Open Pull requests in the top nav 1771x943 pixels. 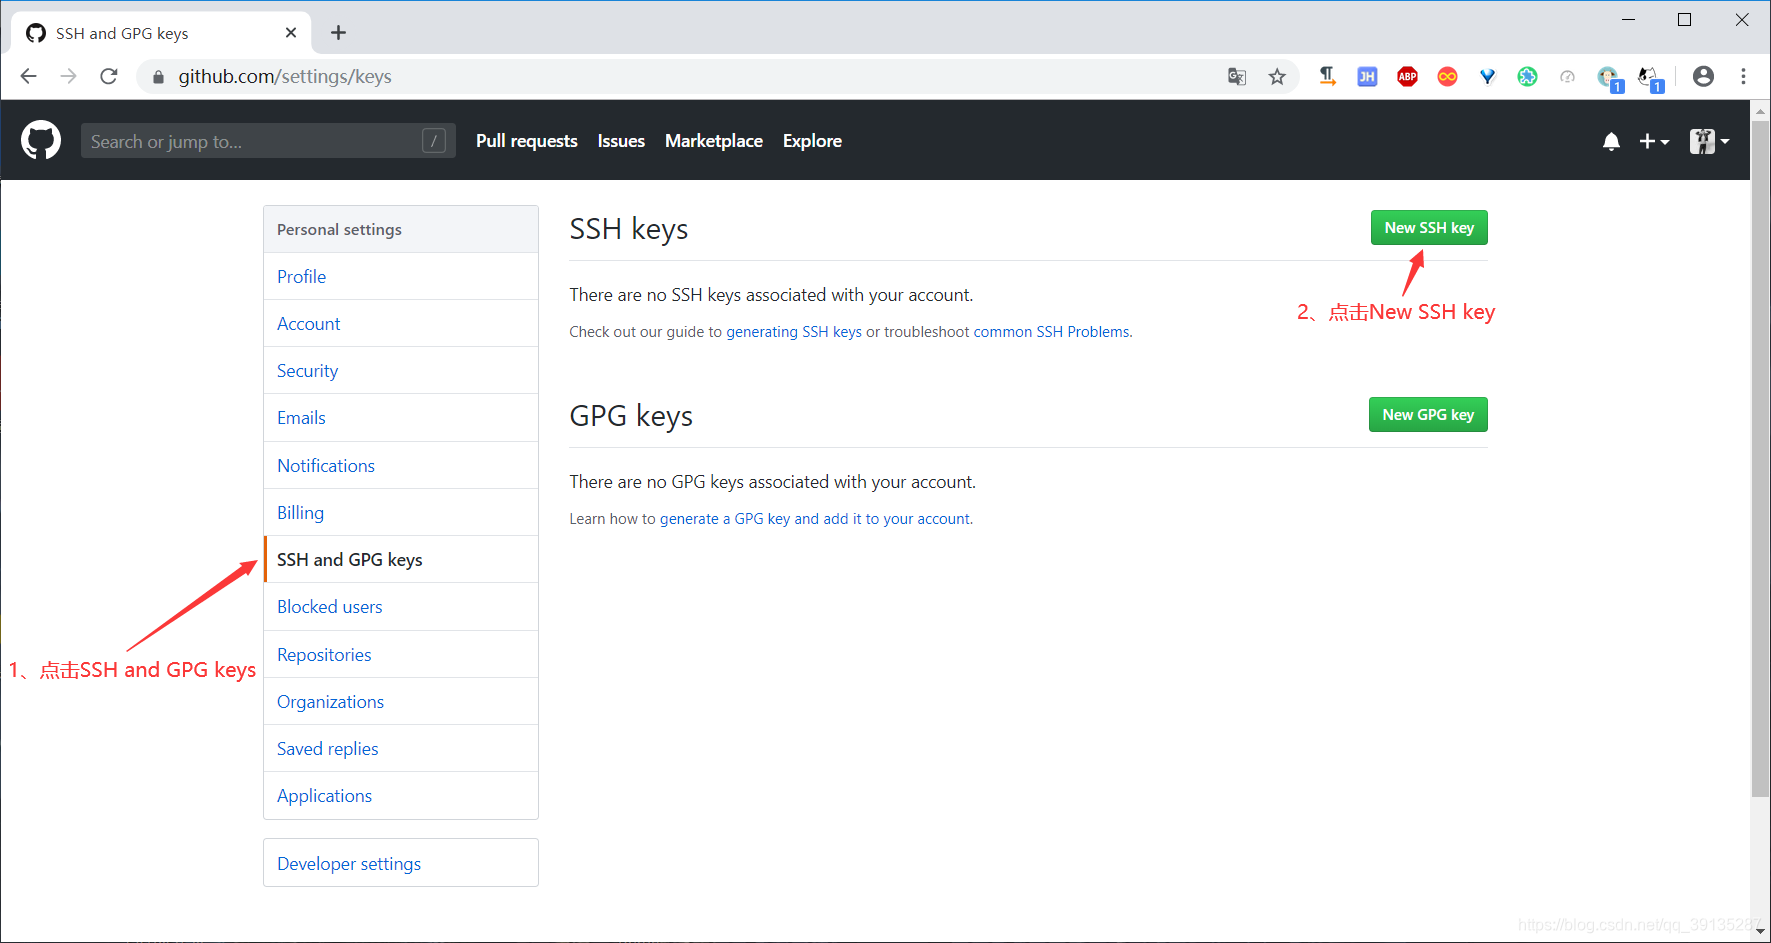[527, 141]
